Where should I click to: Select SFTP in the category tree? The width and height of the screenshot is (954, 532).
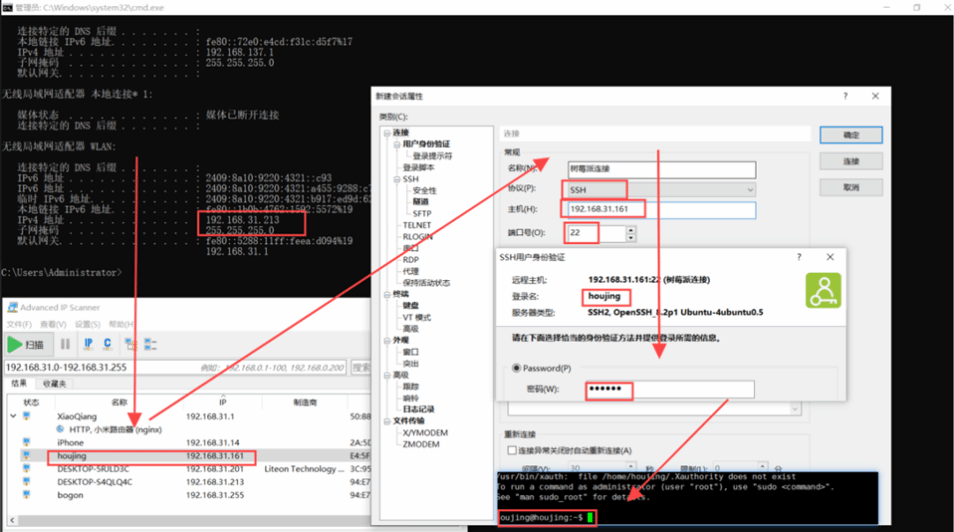click(x=422, y=213)
